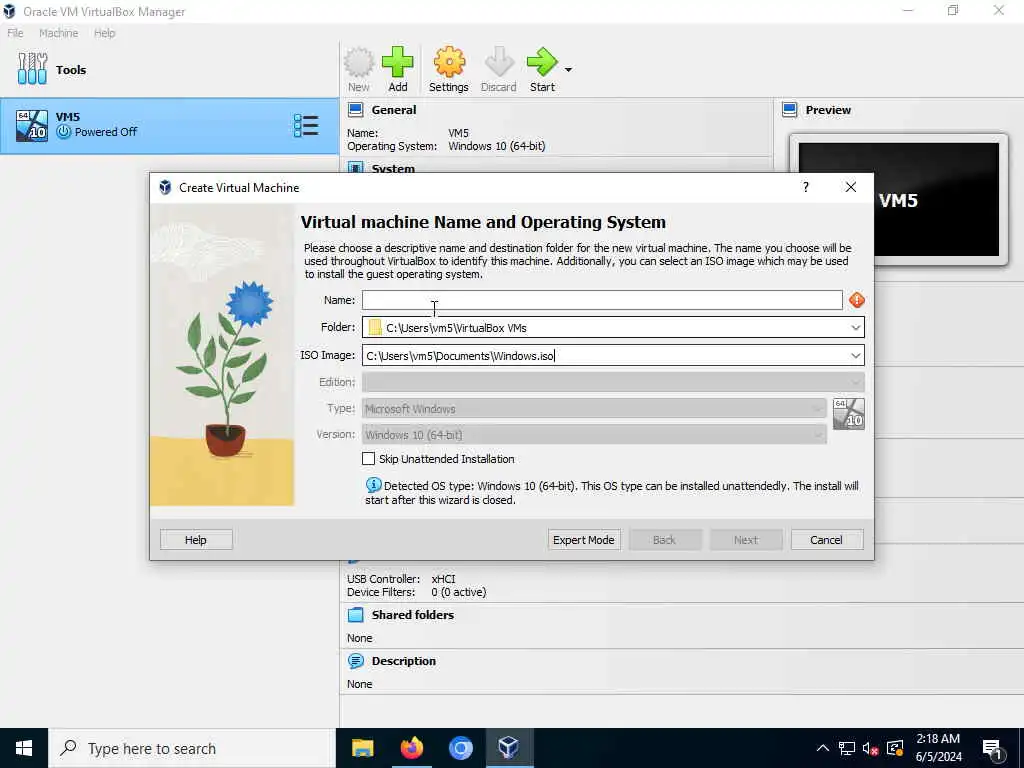Image resolution: width=1024 pixels, height=768 pixels.
Task: Click the folder icon in Folder field
Action: 375,327
